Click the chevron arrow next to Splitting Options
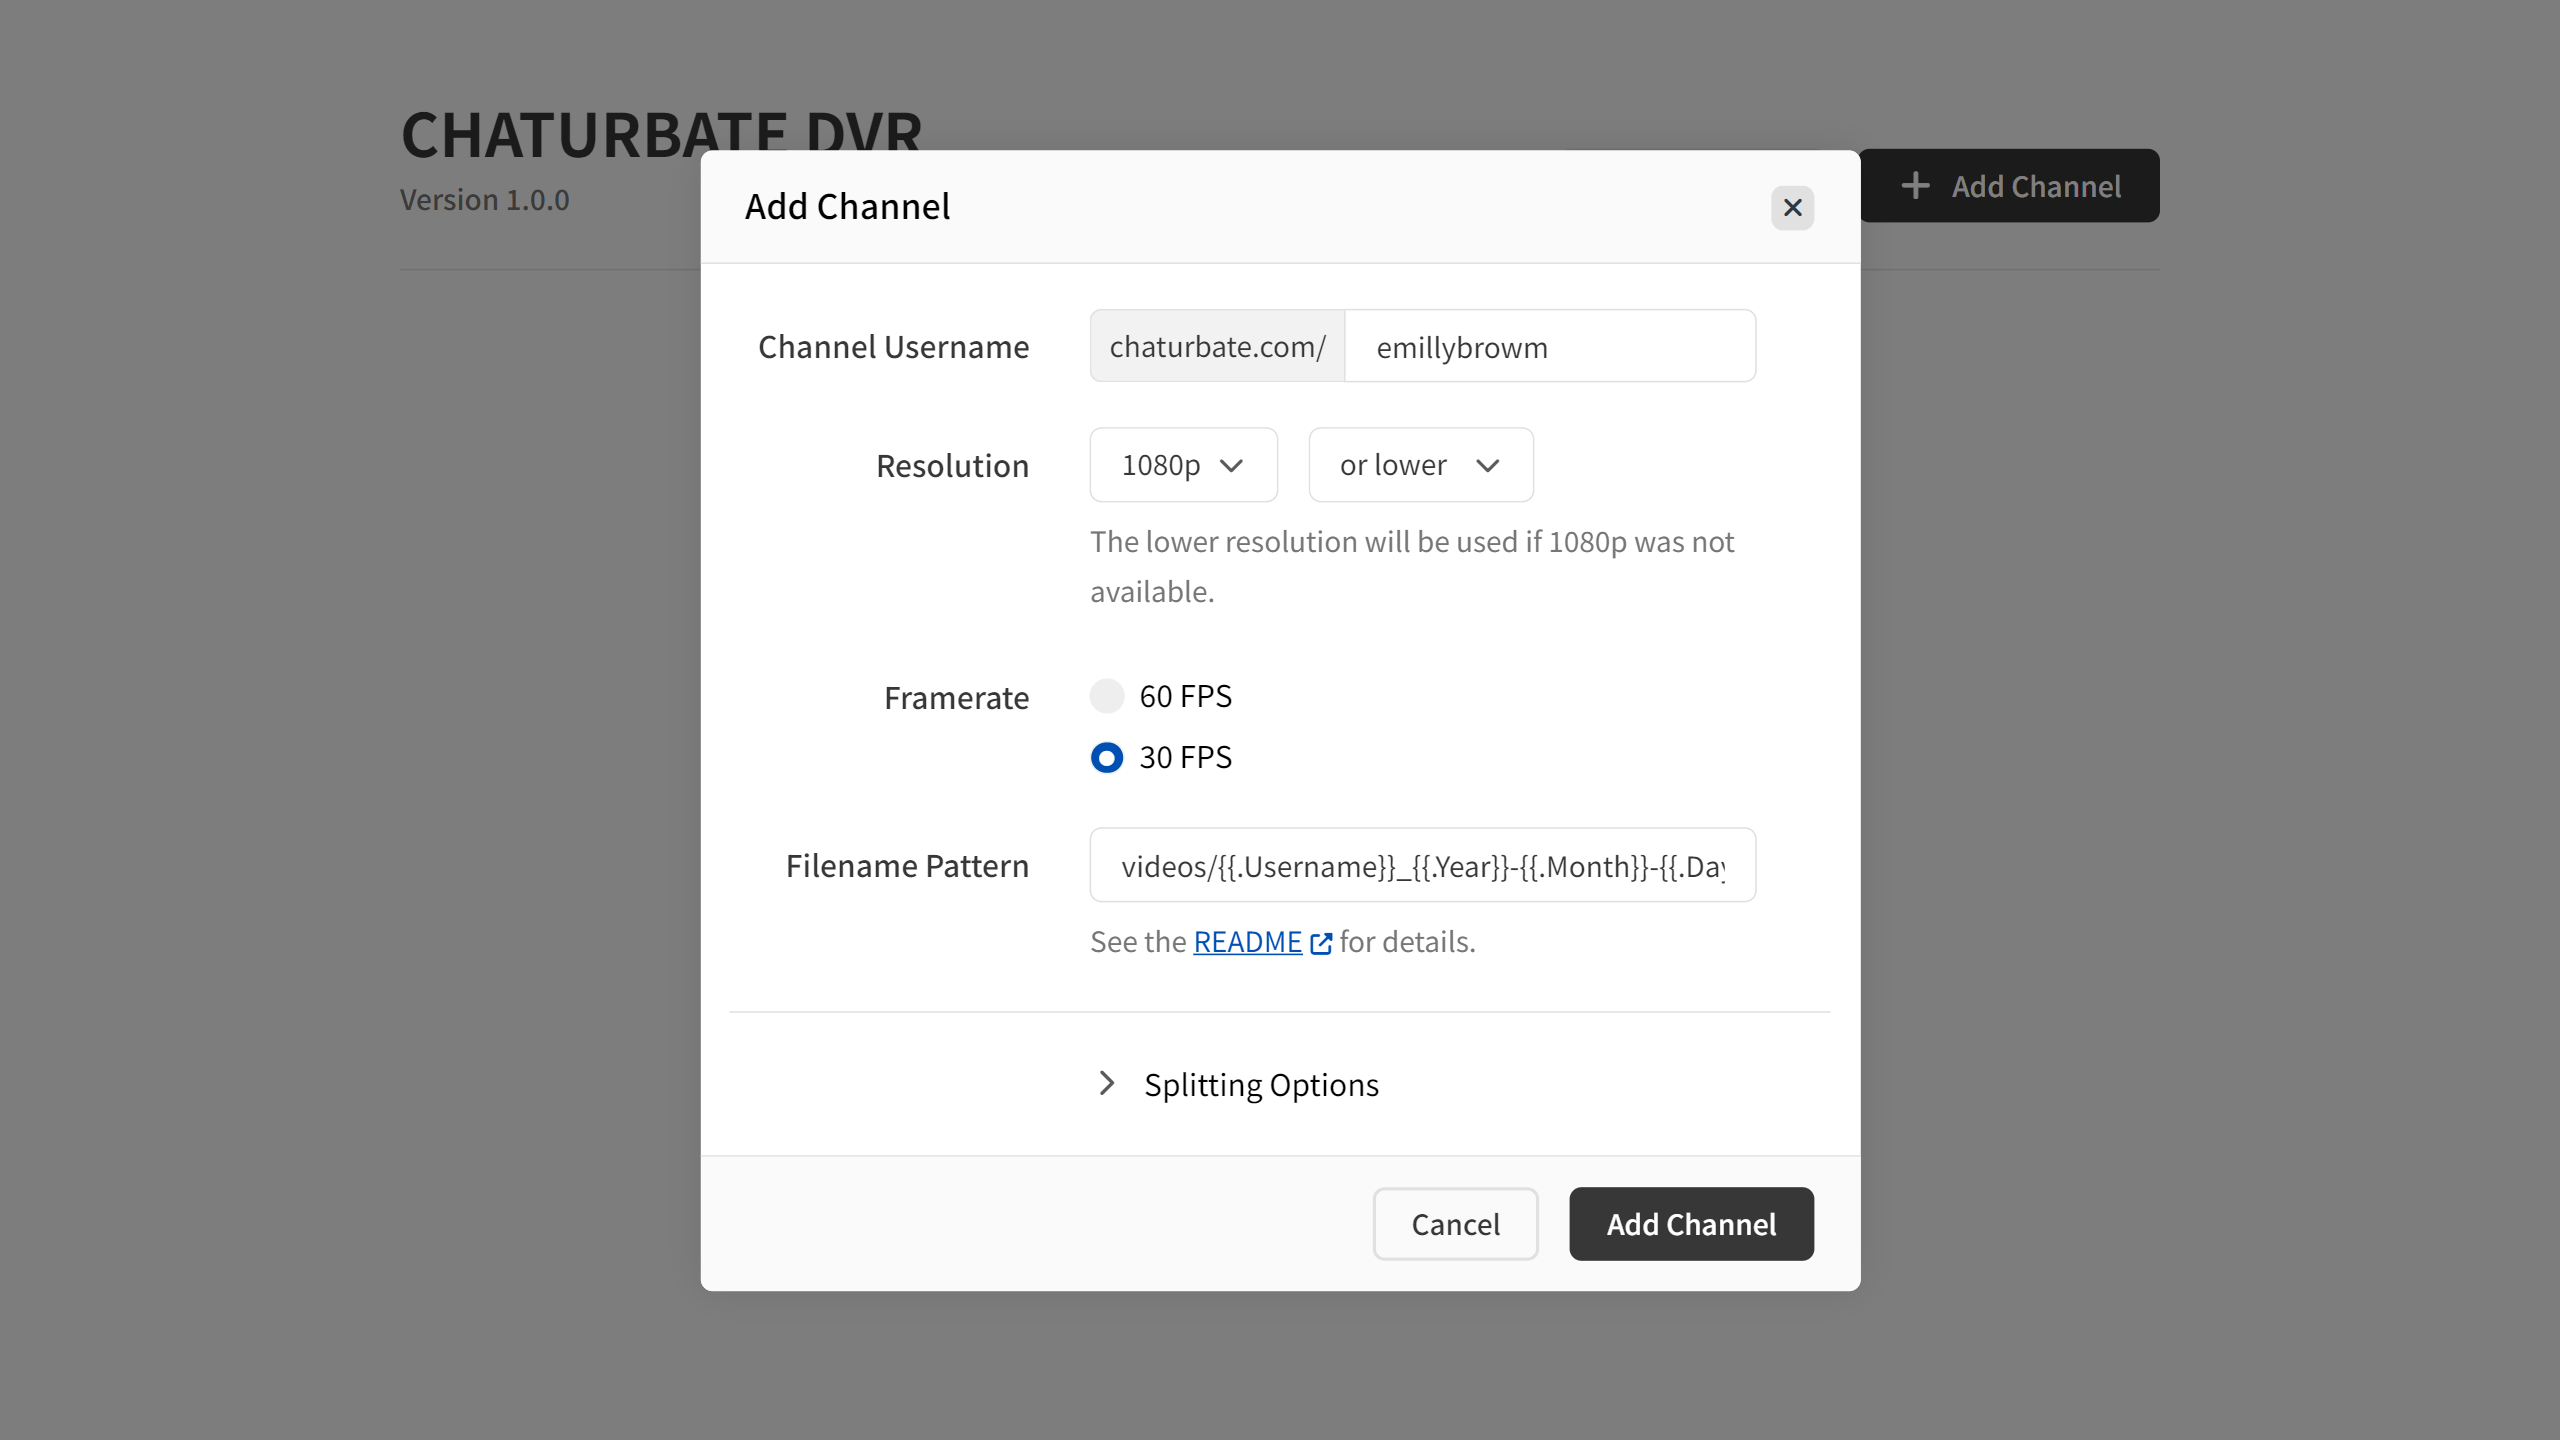 [1106, 1084]
